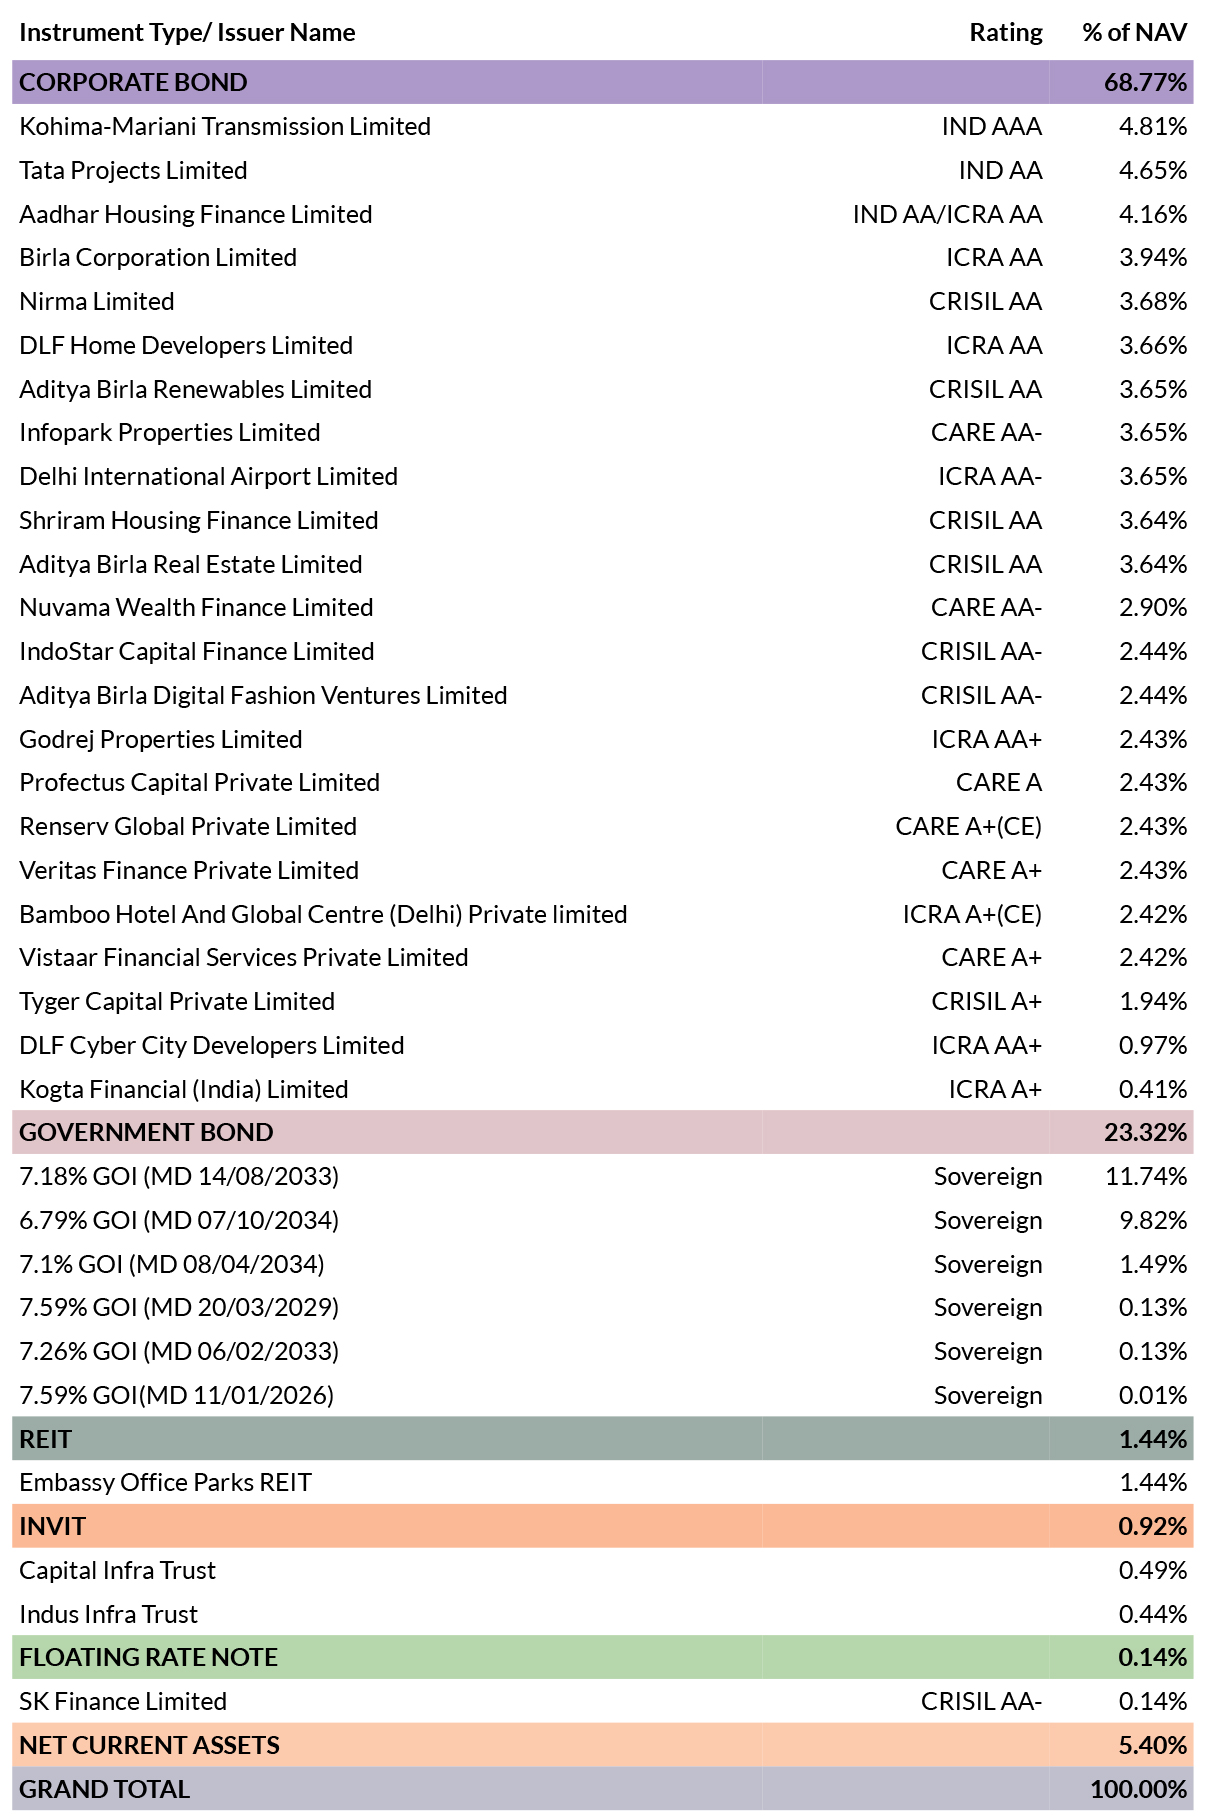Click the Rating column header

click(1005, 32)
